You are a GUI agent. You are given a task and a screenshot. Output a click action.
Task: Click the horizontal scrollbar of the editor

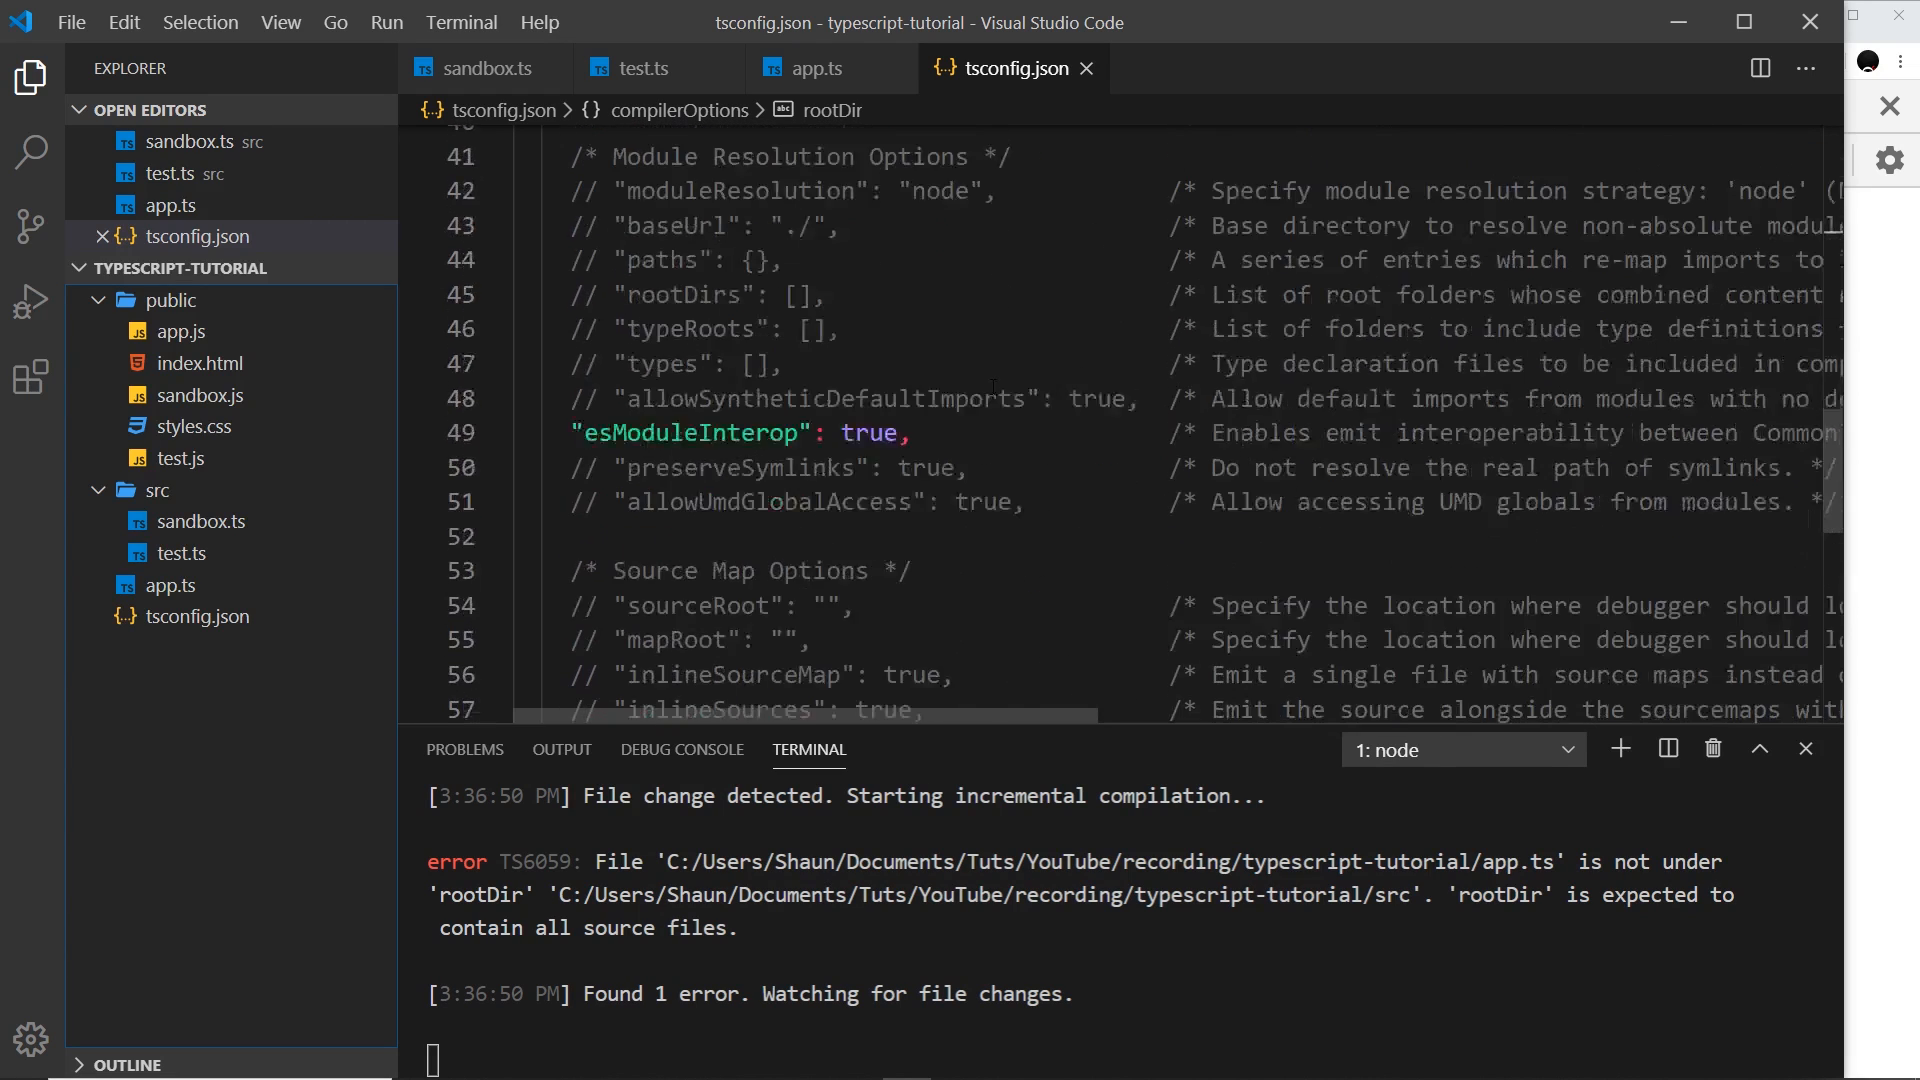[x=805, y=715]
